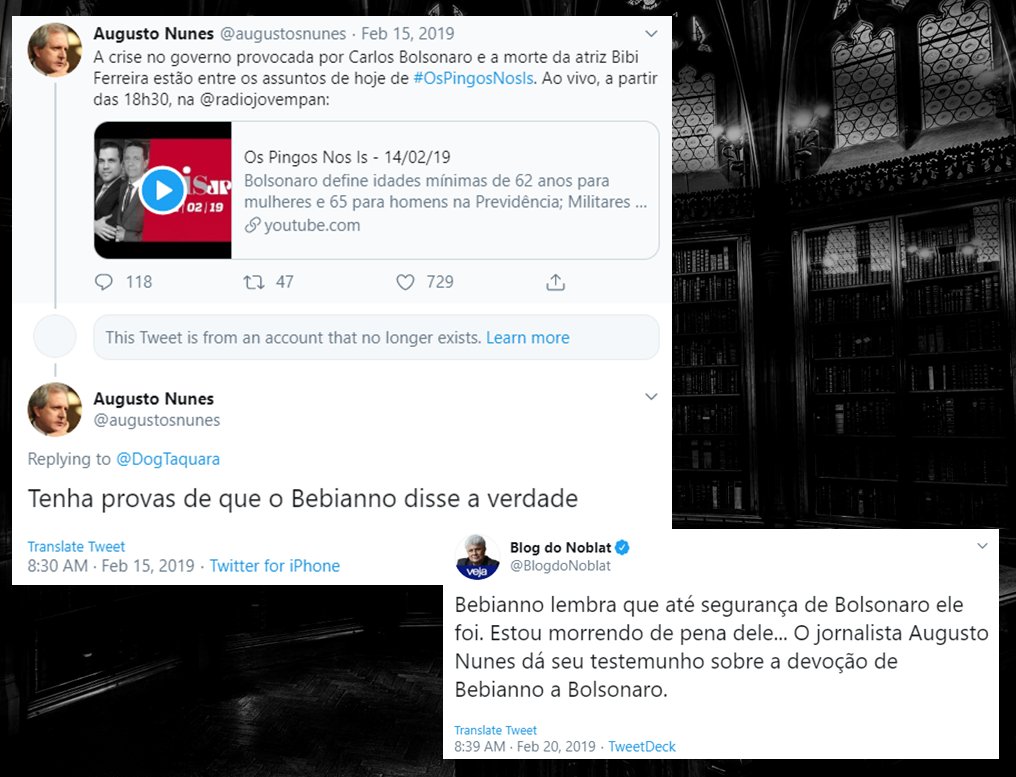
Task: Click Twitter for iPhone source link
Action: pyautogui.click(x=274, y=566)
